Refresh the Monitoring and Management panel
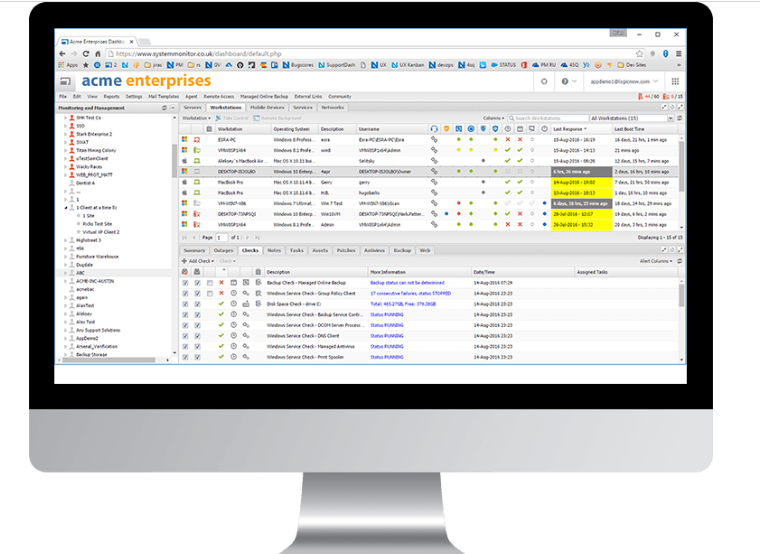This screenshot has width=760, height=554. pos(164,108)
